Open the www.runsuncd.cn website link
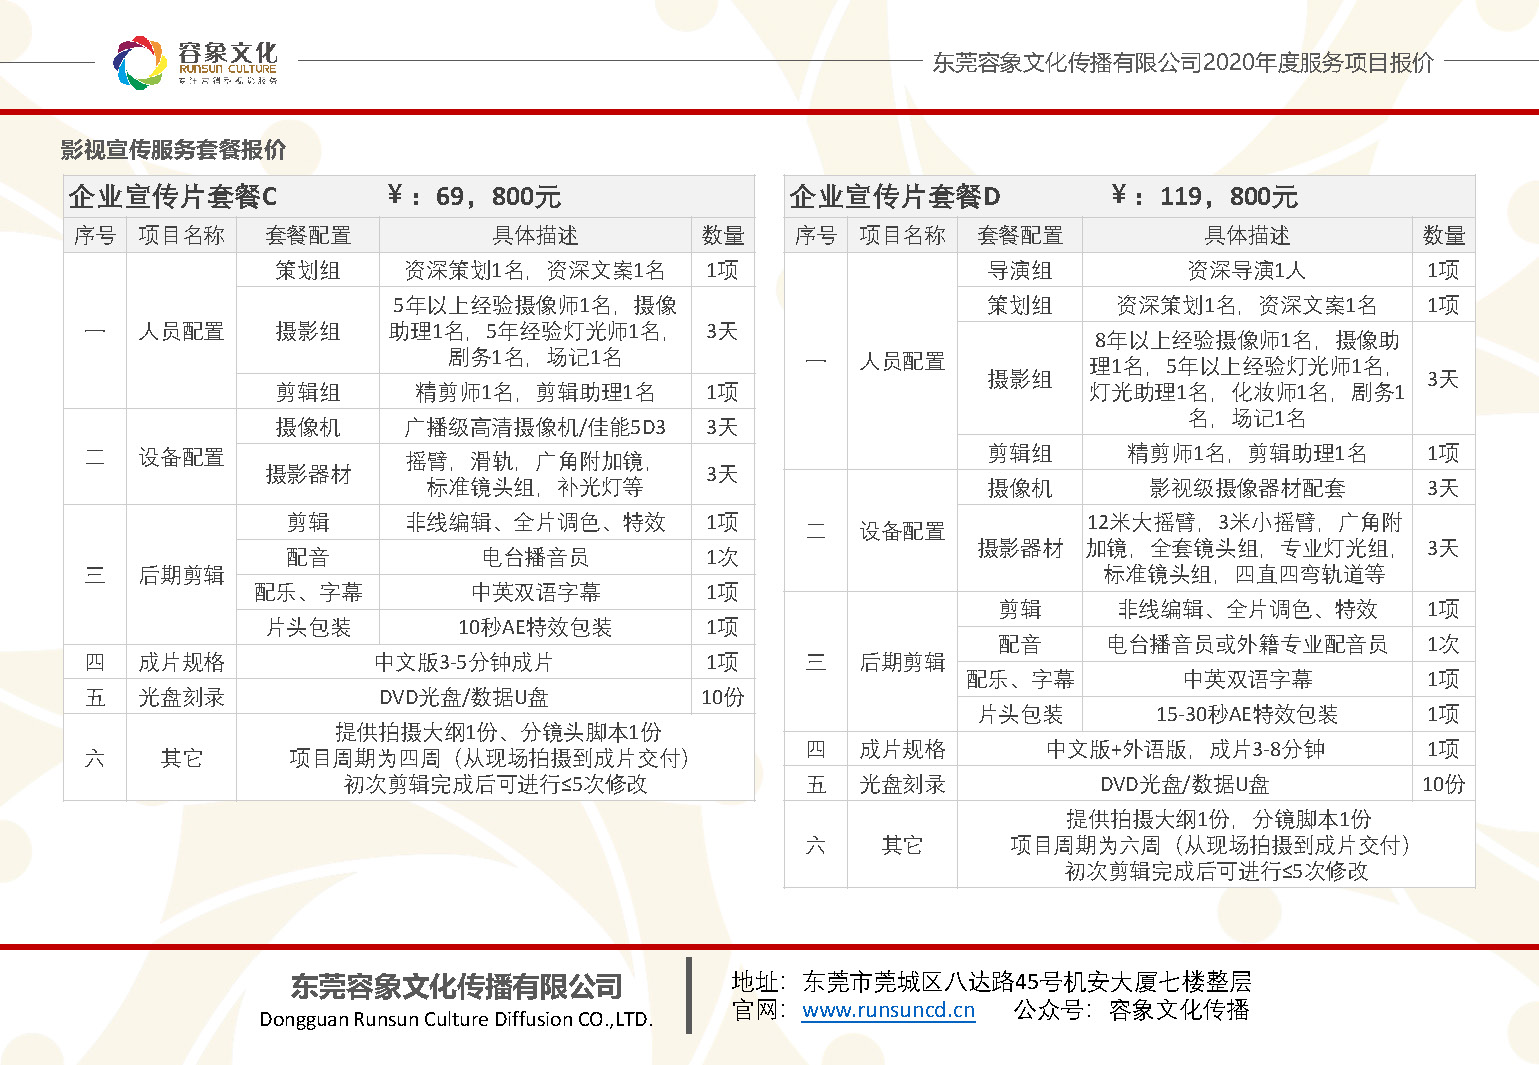 (888, 1010)
